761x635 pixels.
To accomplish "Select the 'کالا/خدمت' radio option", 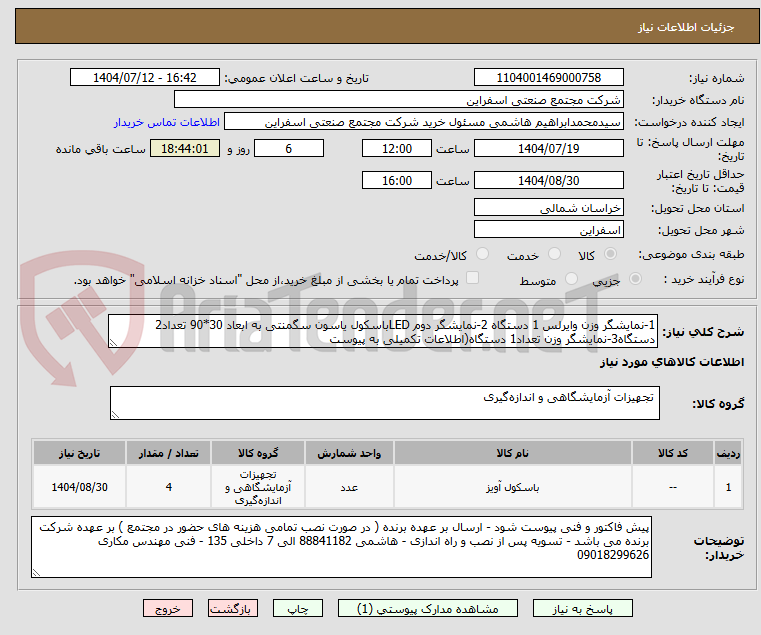I will 482,254.
